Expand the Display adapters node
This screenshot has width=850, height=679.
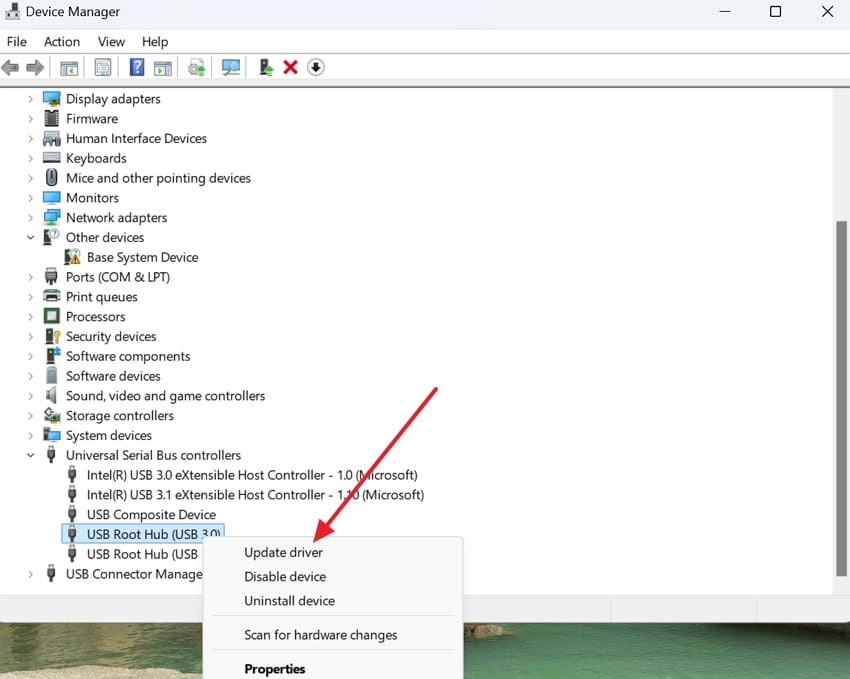point(30,99)
